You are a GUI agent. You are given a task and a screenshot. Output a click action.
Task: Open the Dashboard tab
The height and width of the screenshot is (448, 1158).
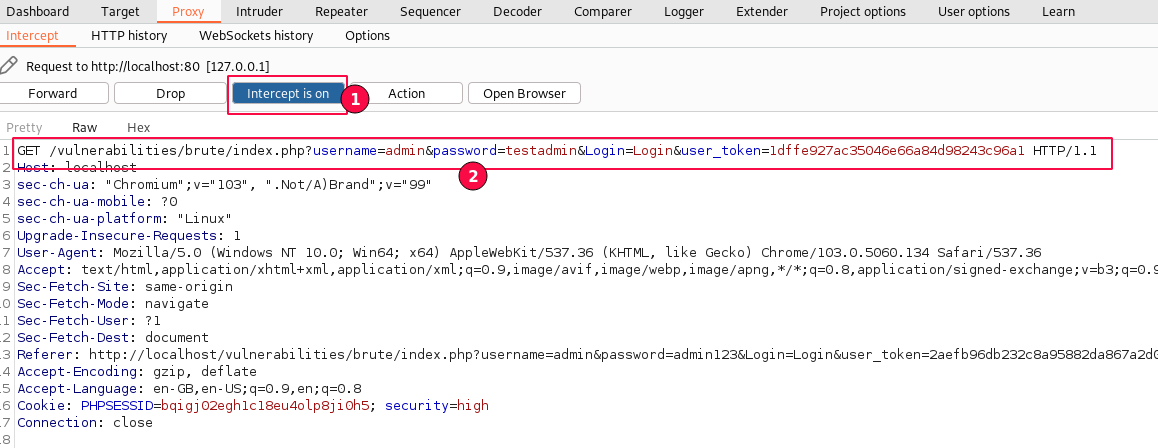click(x=38, y=12)
